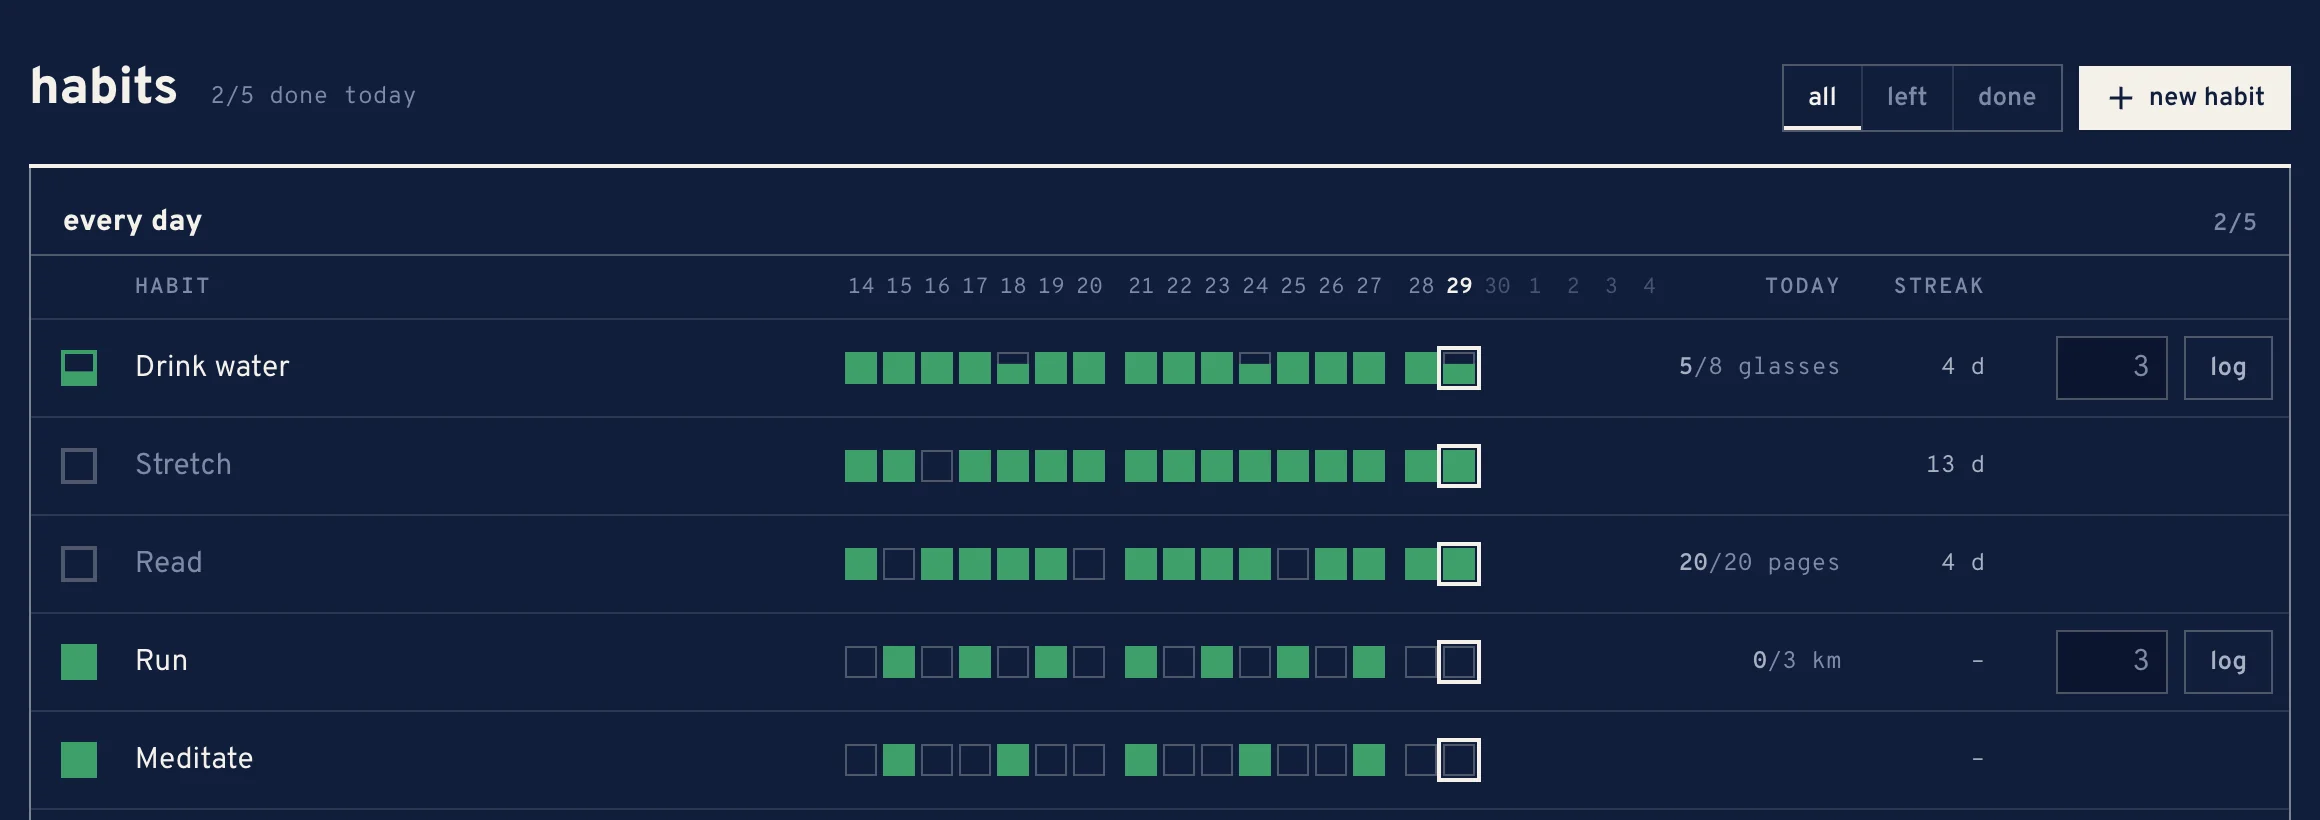Image resolution: width=2320 pixels, height=820 pixels.
Task: Open the done filter tab
Action: (x=2007, y=97)
